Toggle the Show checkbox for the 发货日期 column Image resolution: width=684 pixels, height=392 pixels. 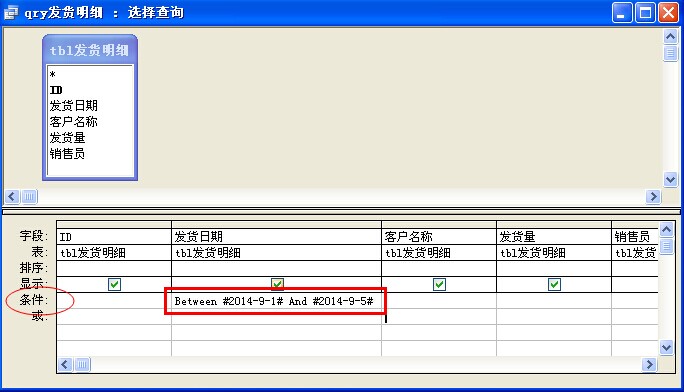277,284
